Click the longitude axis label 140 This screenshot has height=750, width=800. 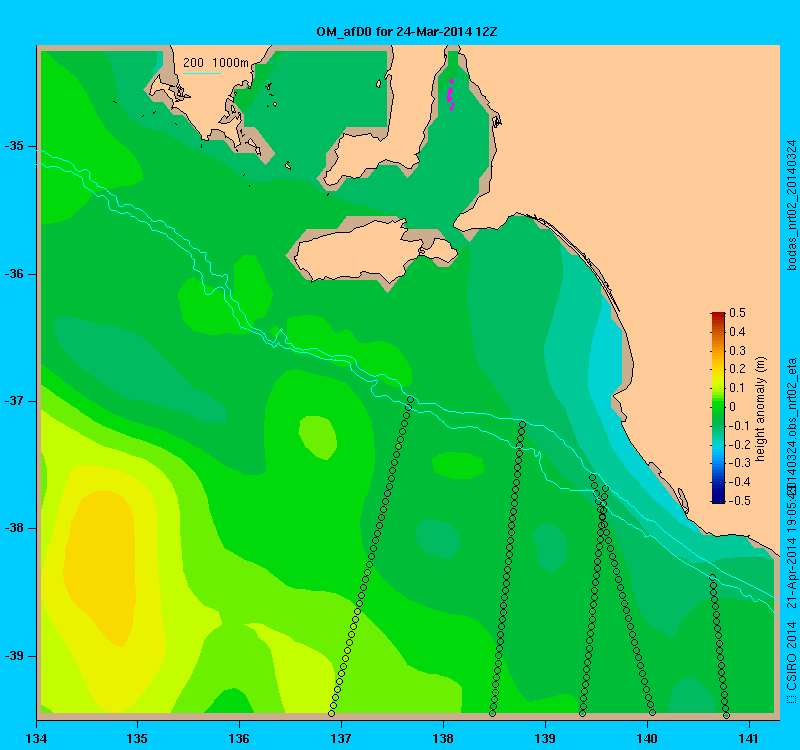point(647,738)
